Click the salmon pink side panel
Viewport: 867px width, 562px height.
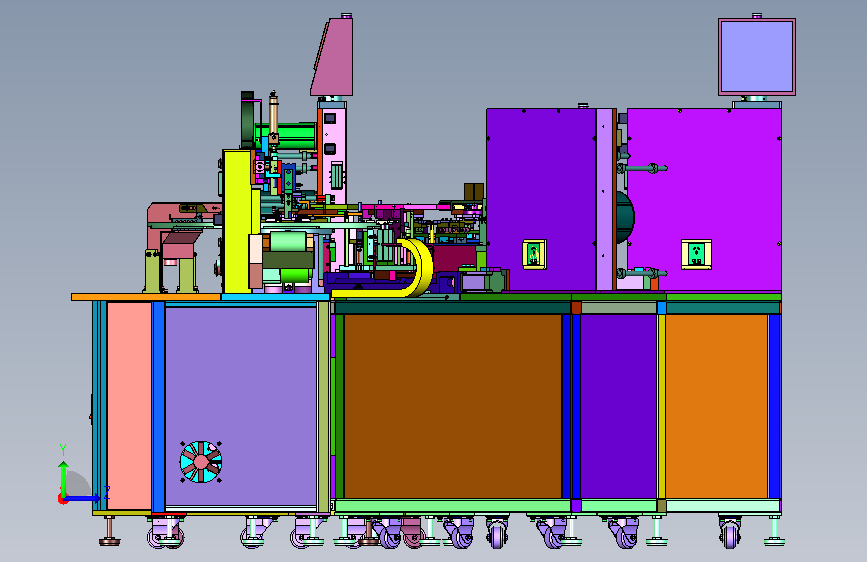tap(129, 406)
